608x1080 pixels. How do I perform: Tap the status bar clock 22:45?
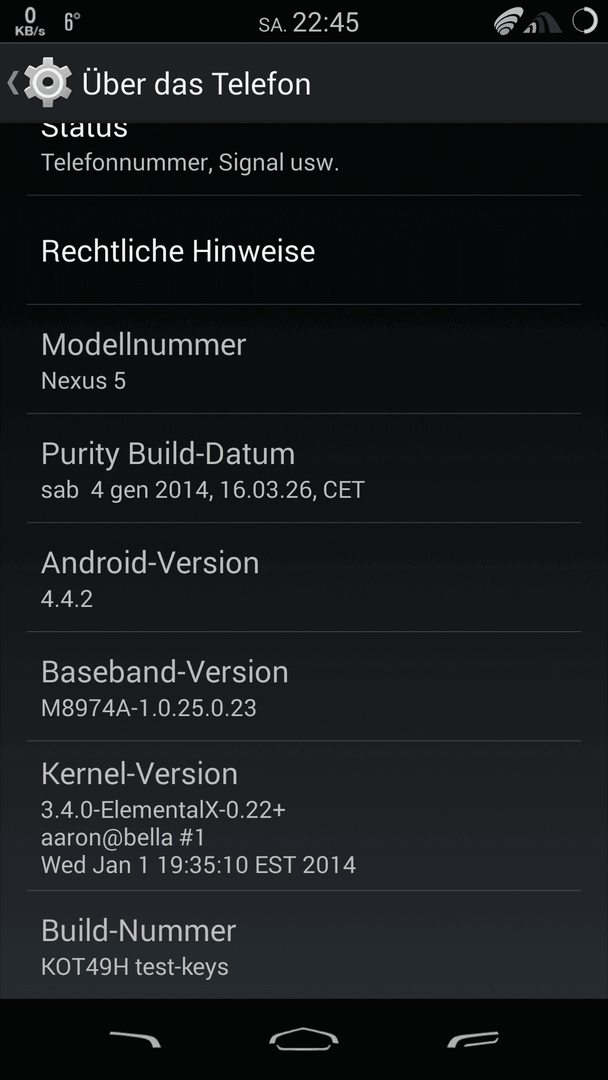tap(326, 22)
